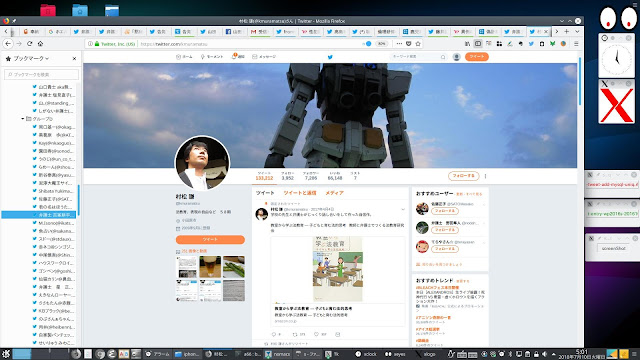Reload the page with the refresh icon

click(x=29, y=44)
